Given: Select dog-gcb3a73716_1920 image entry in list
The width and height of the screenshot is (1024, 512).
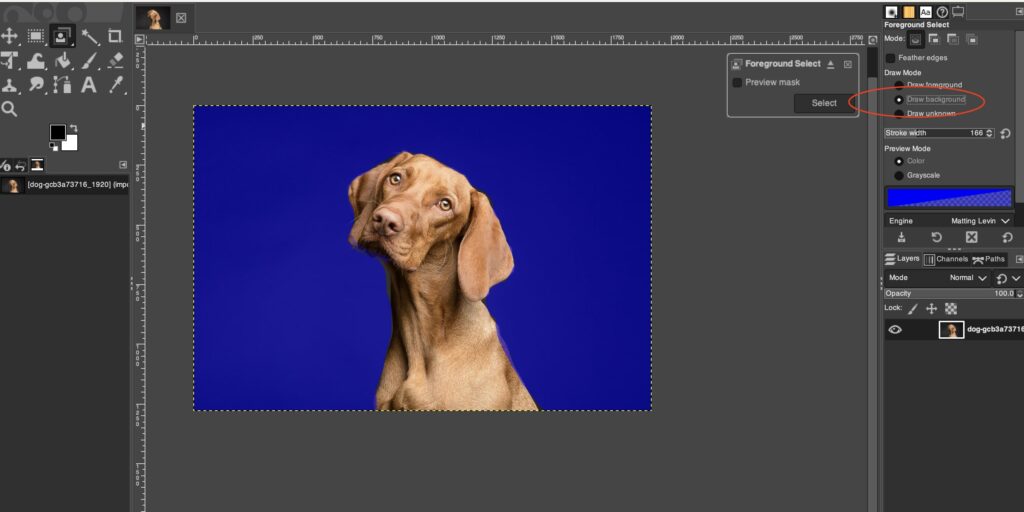Looking at the screenshot, I should point(64,185).
